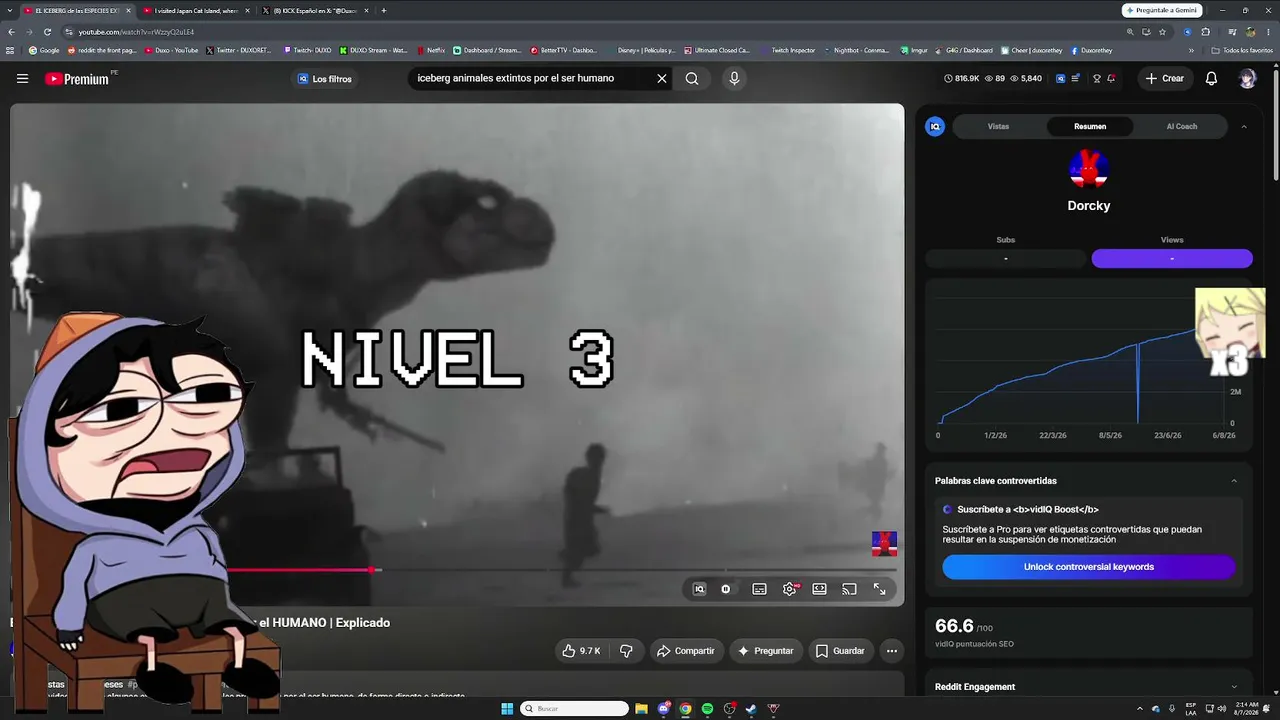The image size is (1280, 720).
Task: Show more bookmarks overflow chevron
Action: pyautogui.click(x=1191, y=50)
